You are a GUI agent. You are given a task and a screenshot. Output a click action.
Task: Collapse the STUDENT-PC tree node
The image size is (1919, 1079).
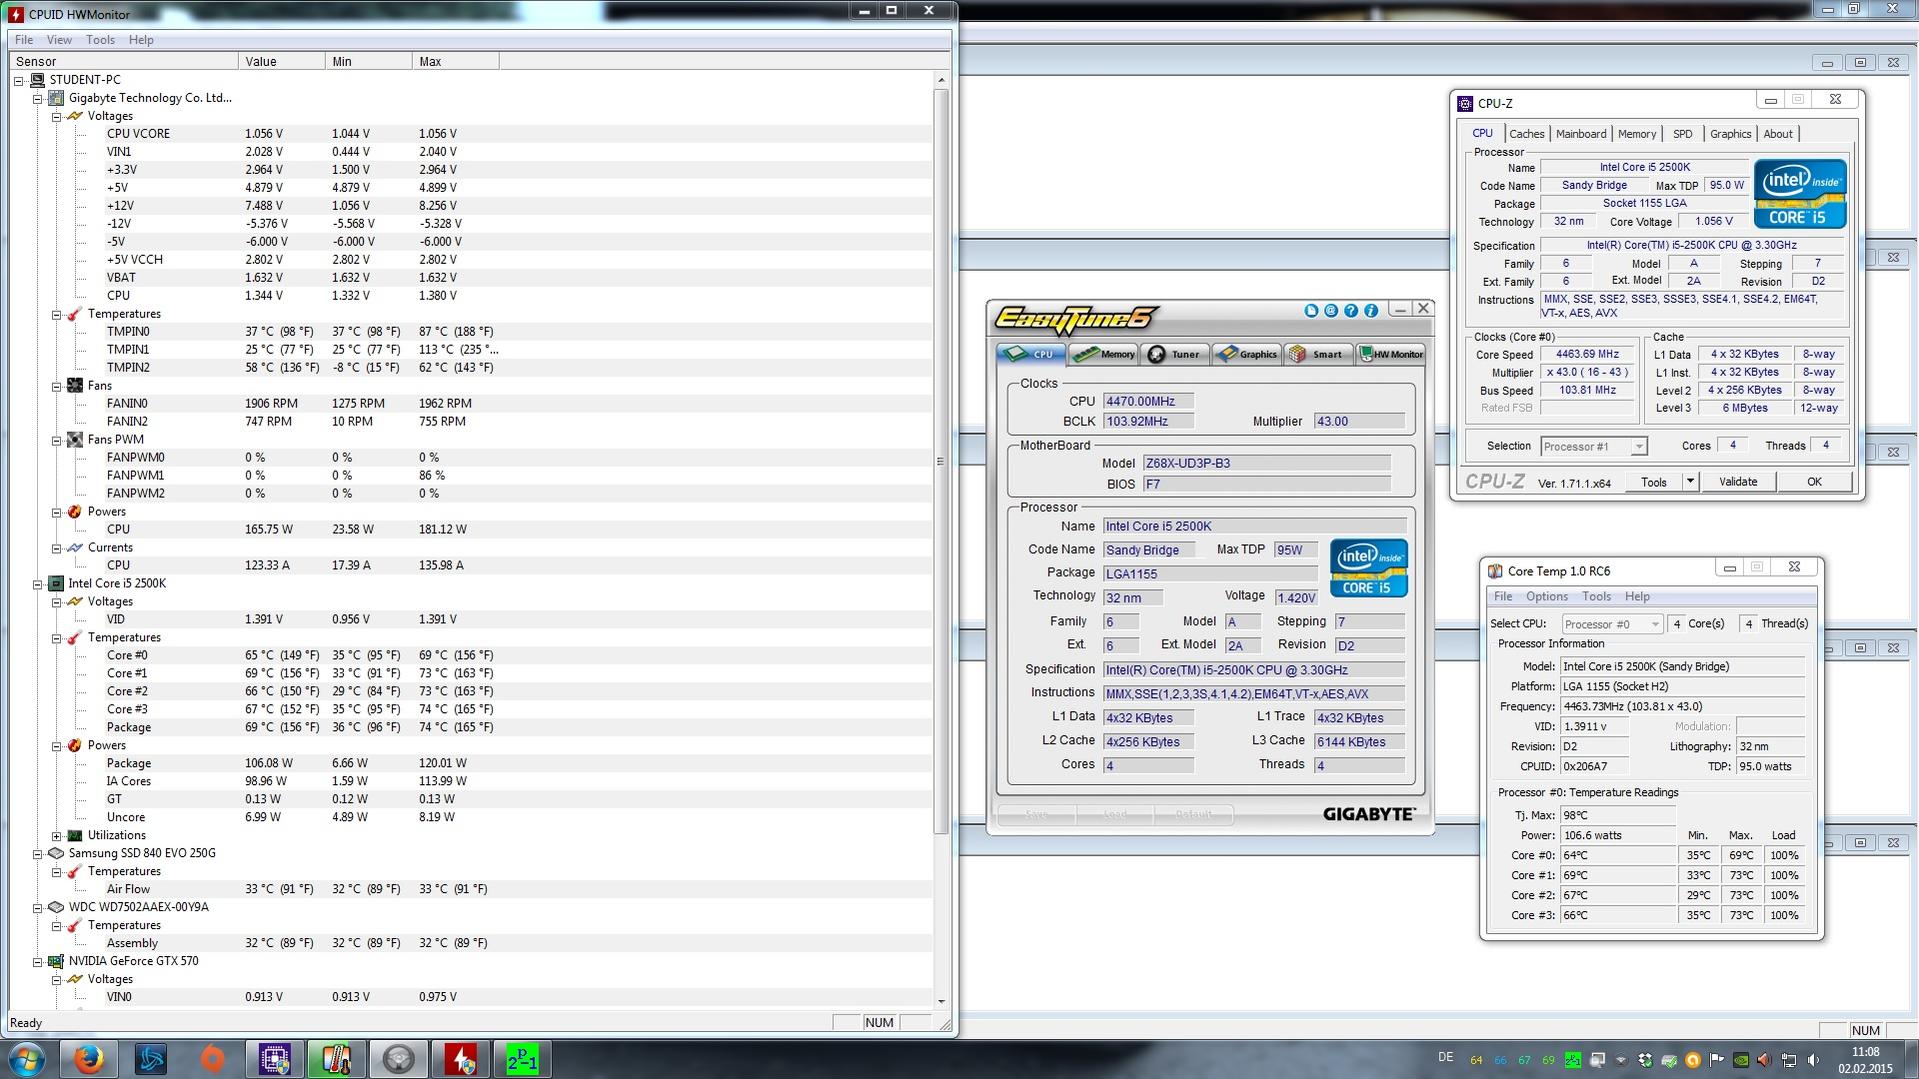(19, 80)
